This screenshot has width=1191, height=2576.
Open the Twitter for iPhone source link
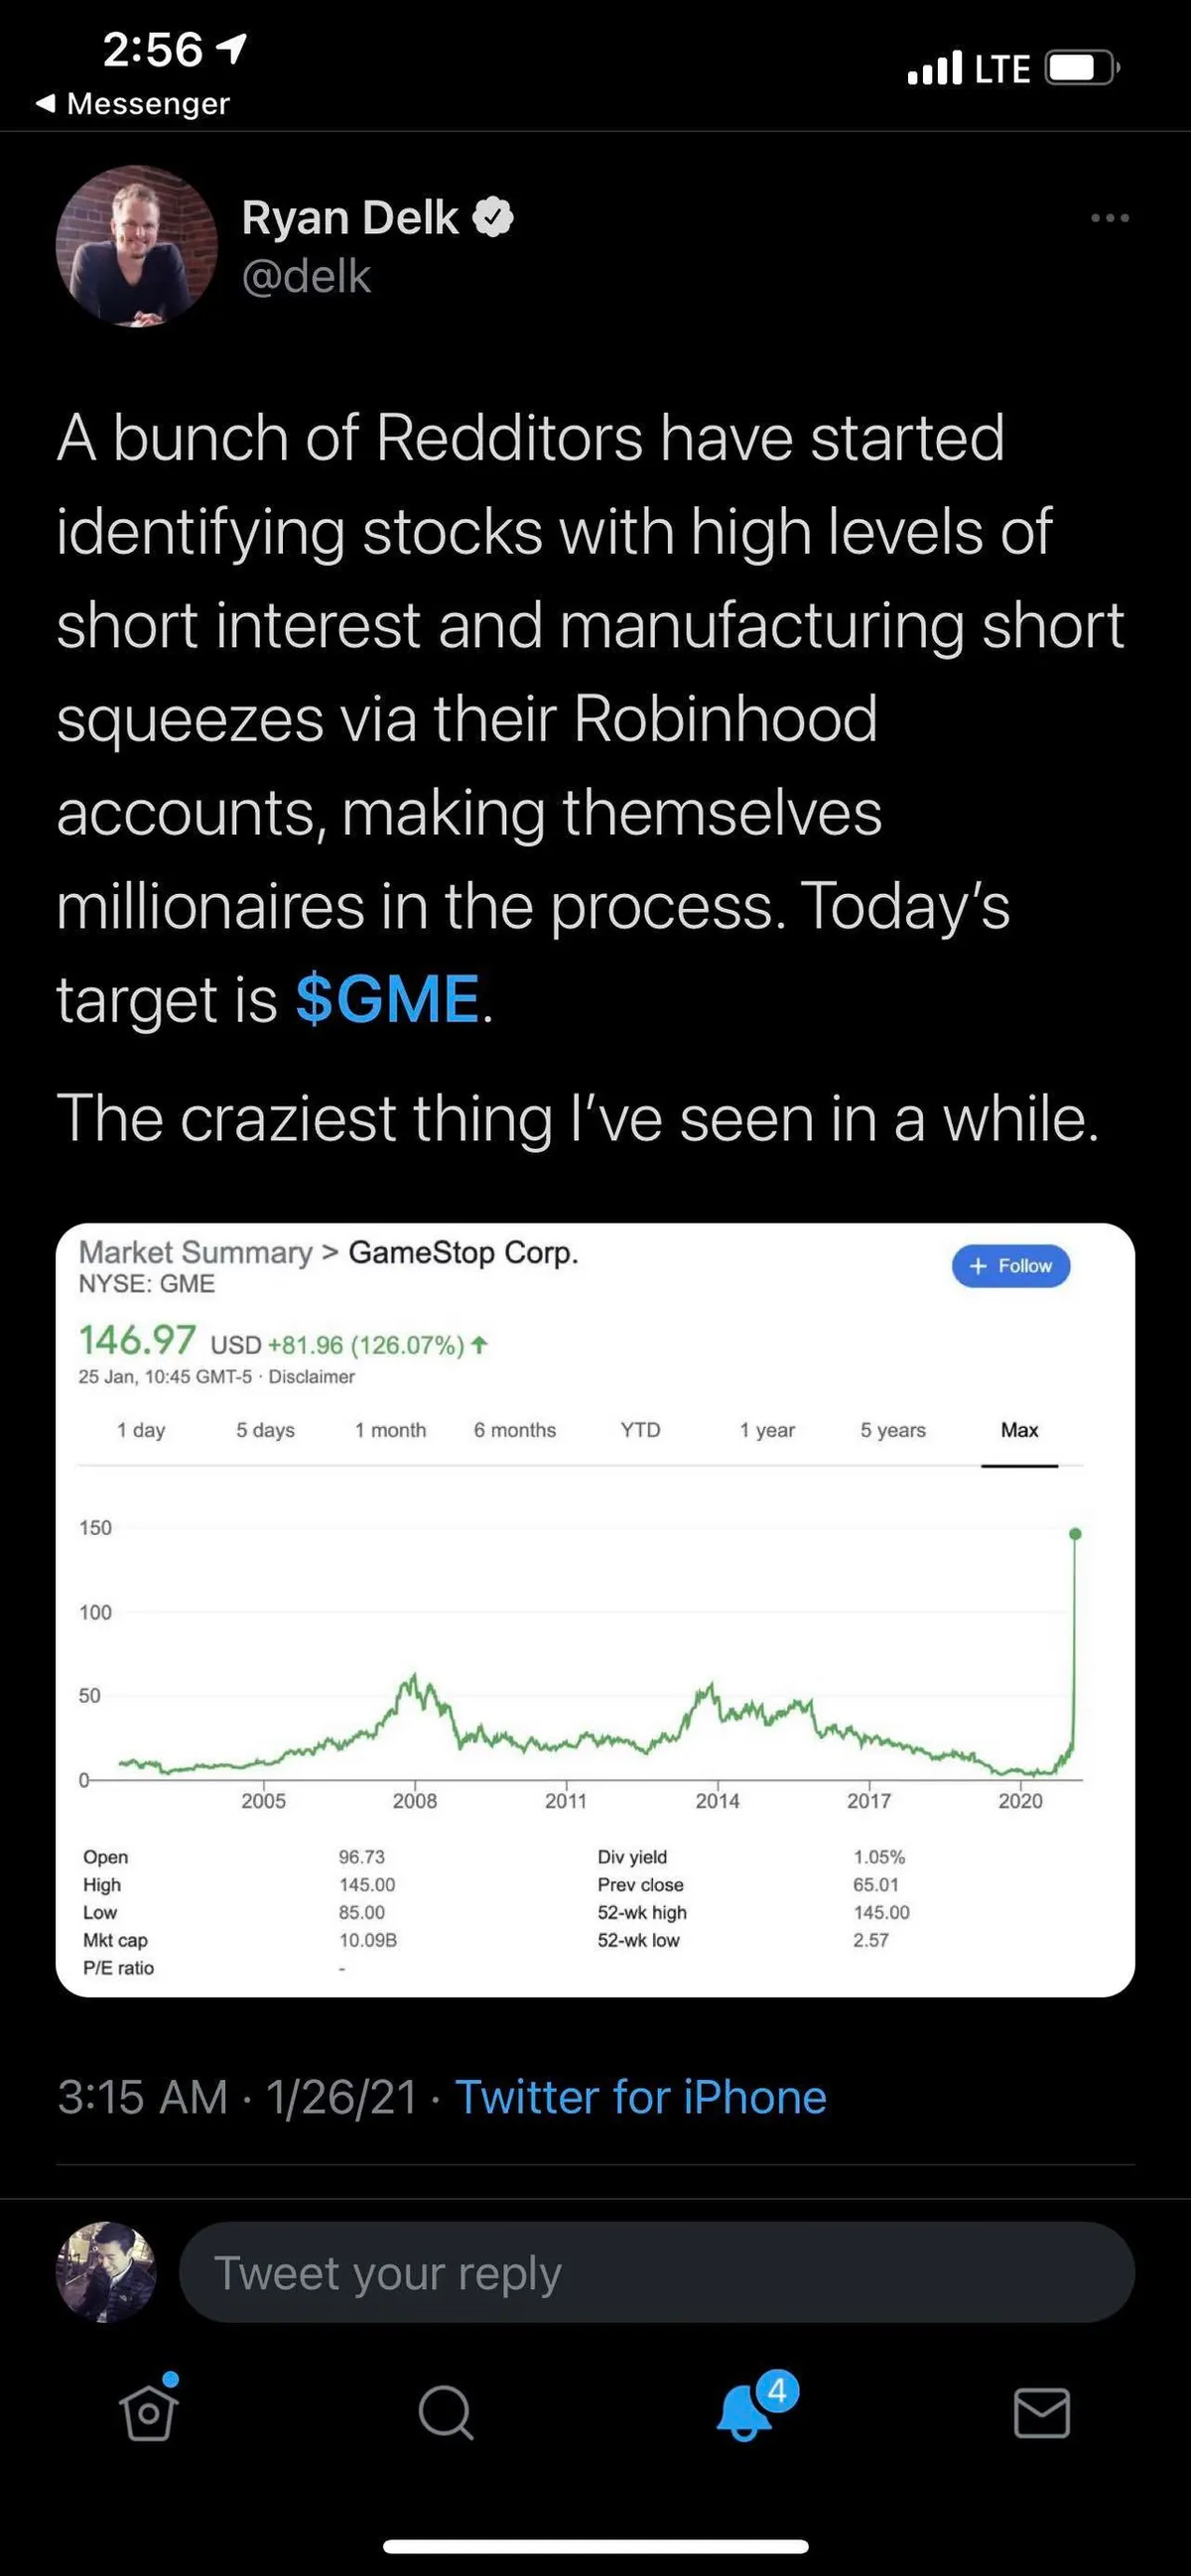tap(641, 2097)
